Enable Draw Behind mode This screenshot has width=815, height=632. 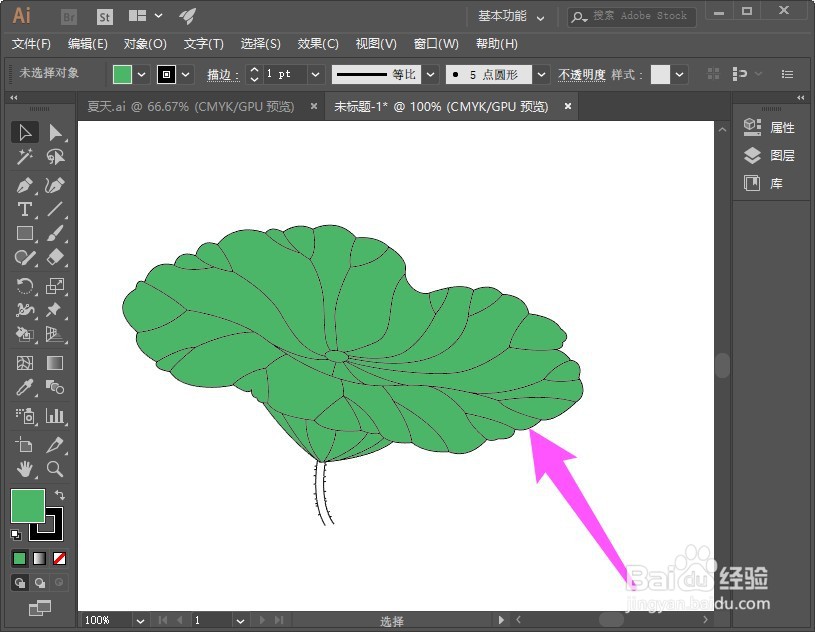coord(40,583)
